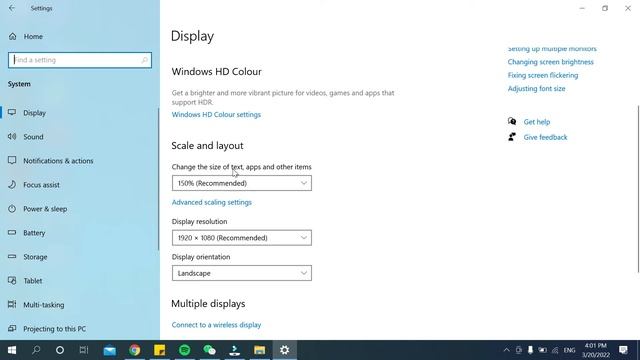Open Cortana circle on taskbar
Viewport: 640px width, 360px height.
(x=60, y=350)
